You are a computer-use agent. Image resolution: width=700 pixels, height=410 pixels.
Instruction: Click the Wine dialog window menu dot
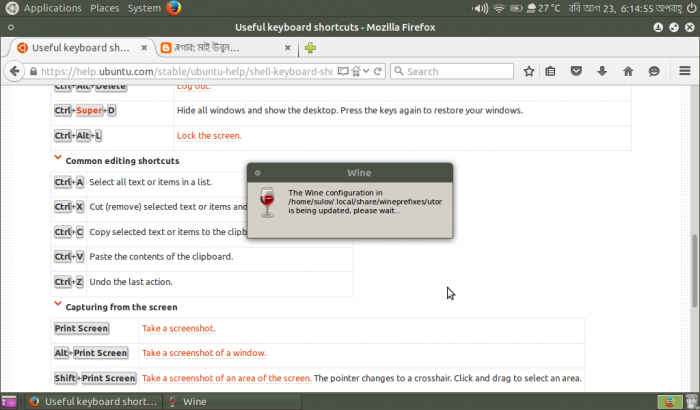click(x=258, y=173)
